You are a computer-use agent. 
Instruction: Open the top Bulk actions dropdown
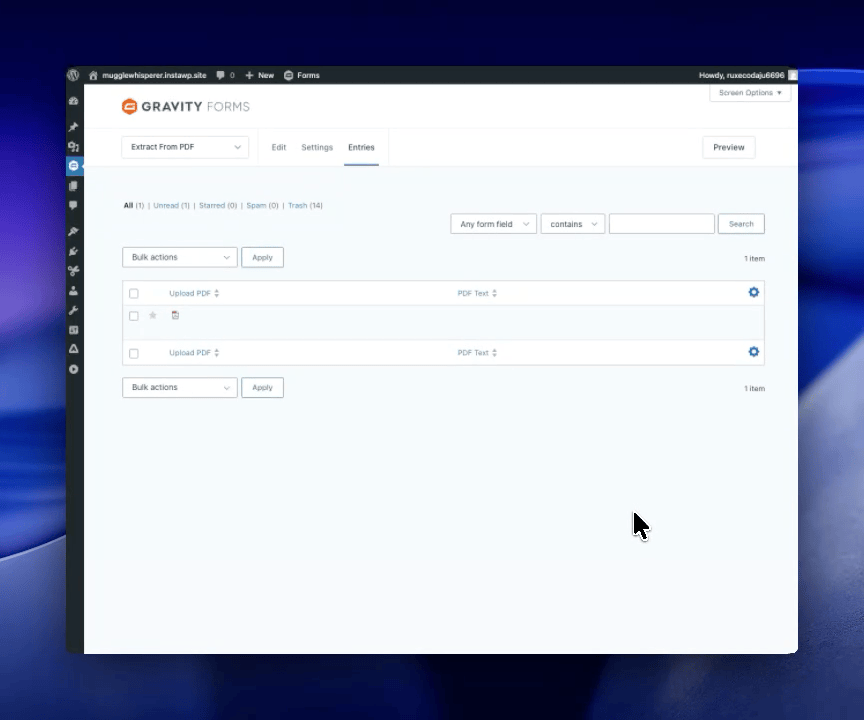point(179,257)
